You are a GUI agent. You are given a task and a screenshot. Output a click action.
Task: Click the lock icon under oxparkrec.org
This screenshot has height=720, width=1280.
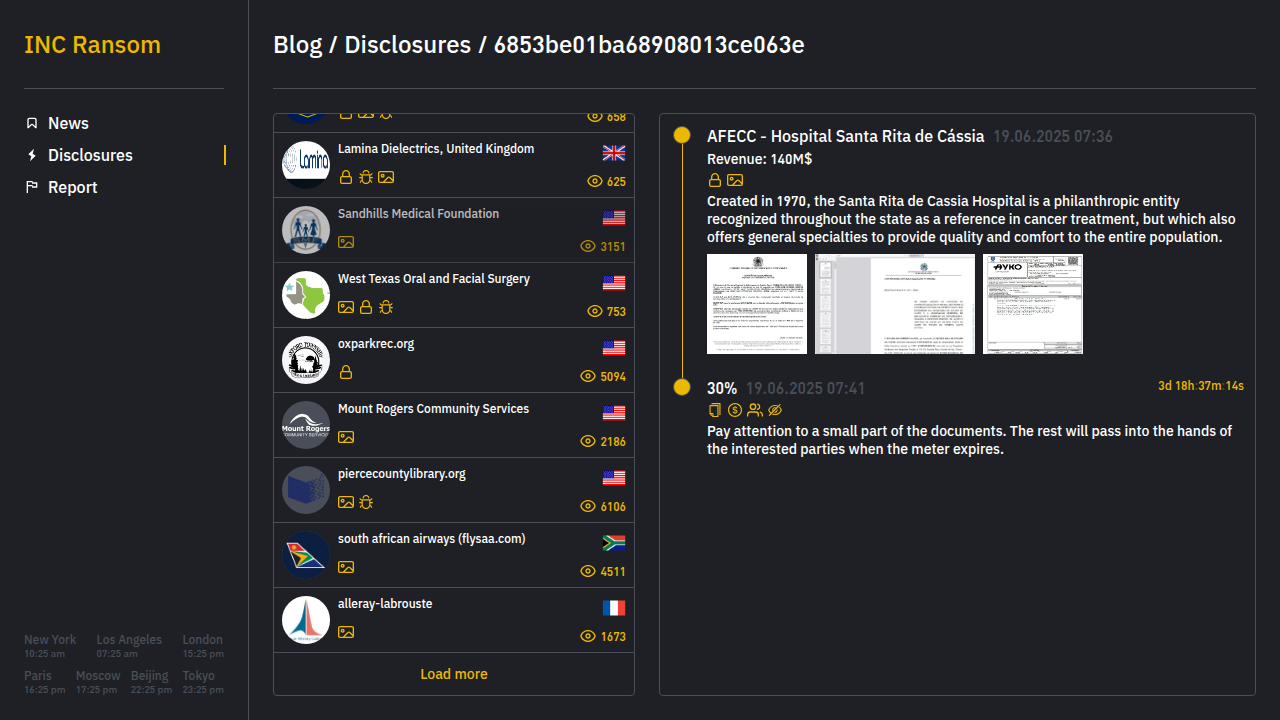(346, 372)
